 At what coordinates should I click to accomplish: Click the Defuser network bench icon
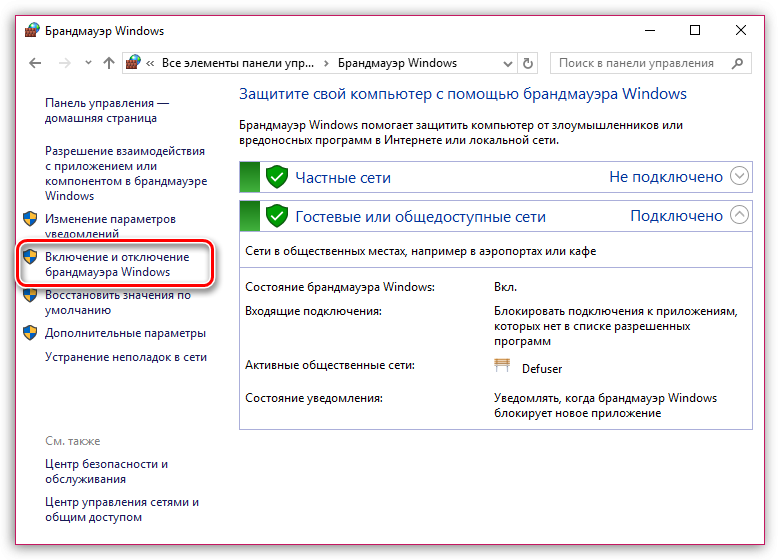pos(502,367)
